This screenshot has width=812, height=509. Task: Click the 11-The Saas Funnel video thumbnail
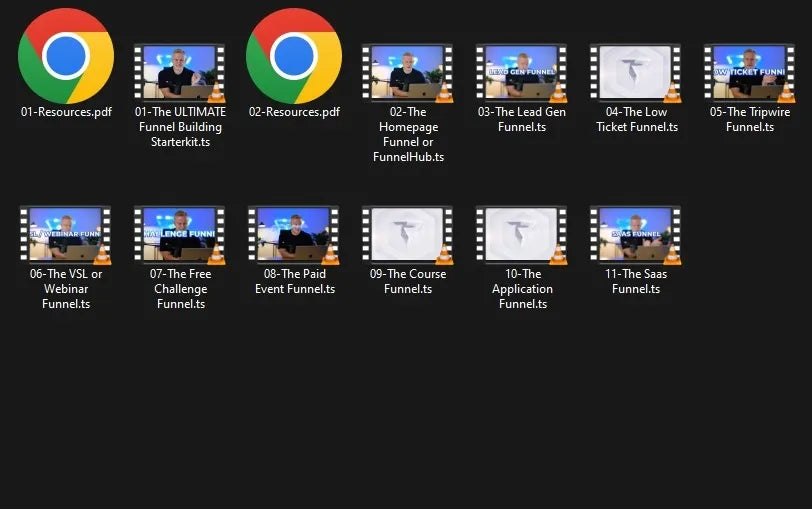(x=636, y=234)
